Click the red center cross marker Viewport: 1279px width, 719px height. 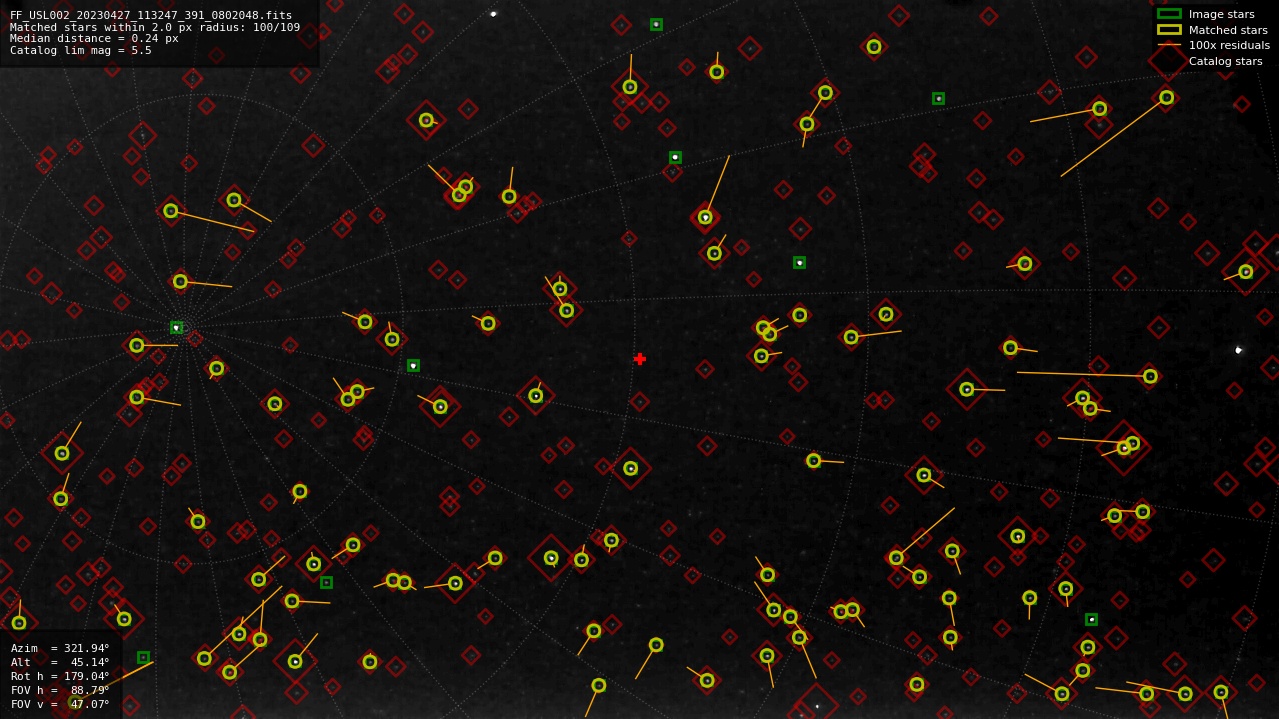click(640, 359)
